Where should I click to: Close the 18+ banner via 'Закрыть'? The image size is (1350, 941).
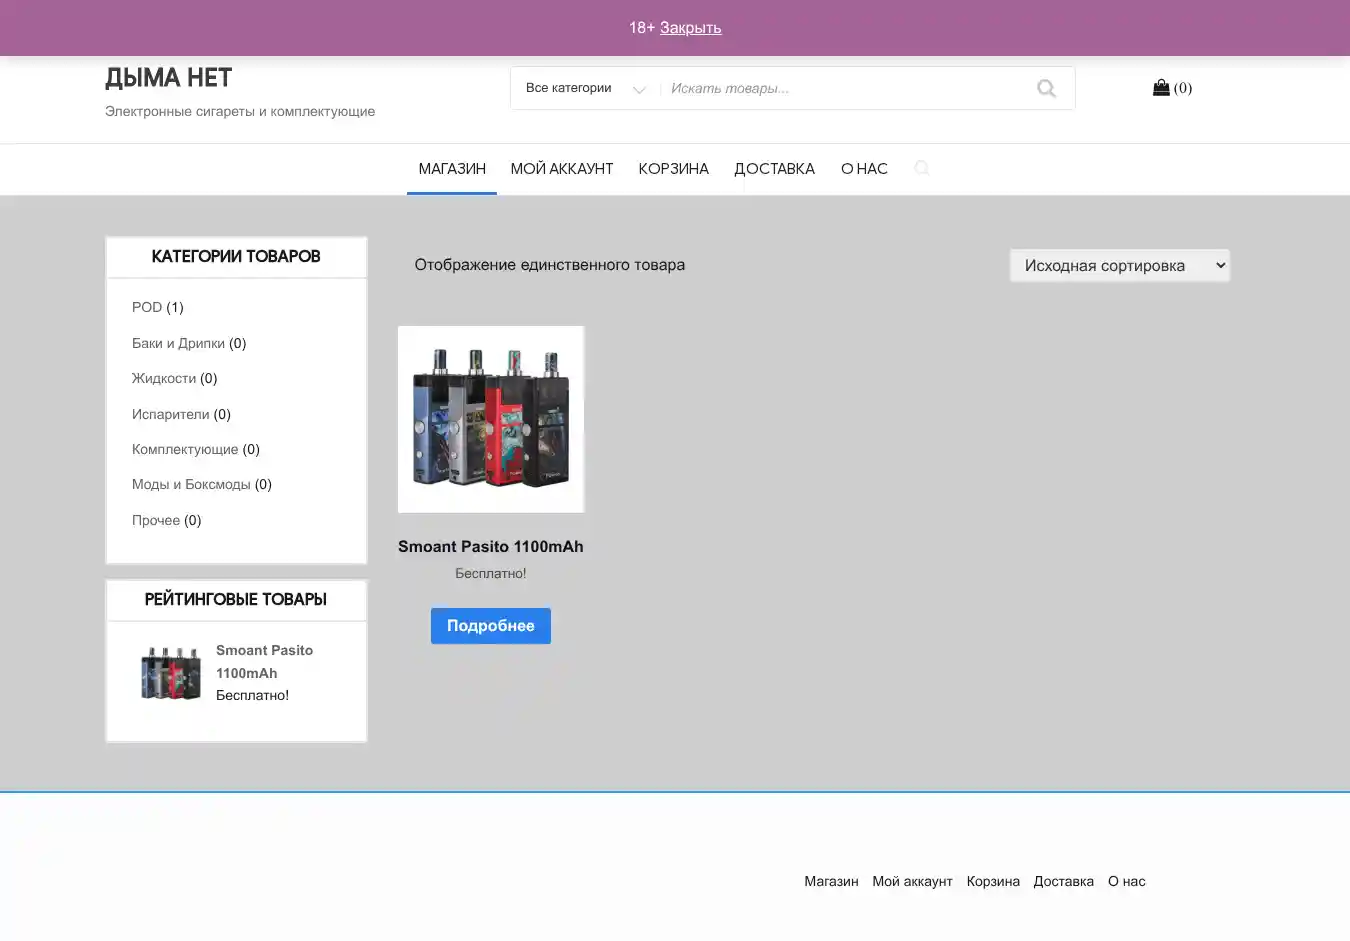point(690,28)
